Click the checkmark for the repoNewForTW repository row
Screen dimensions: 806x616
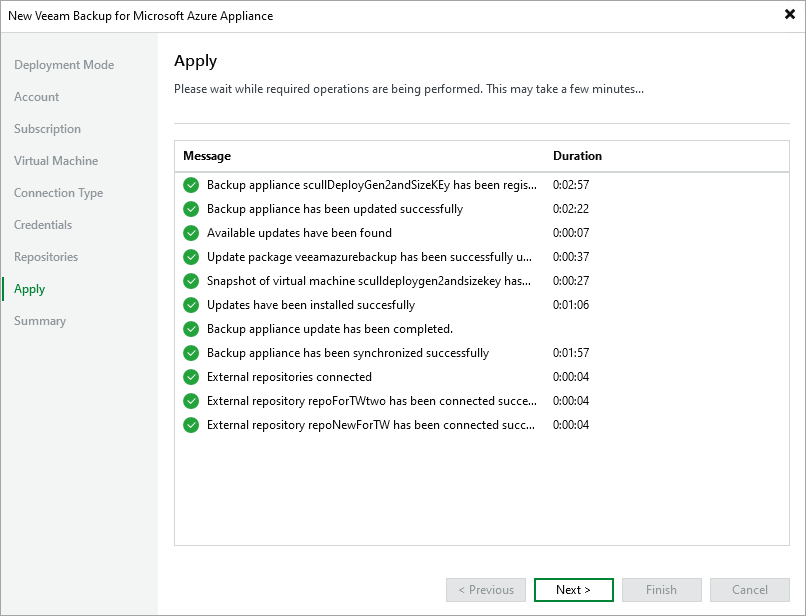pyautogui.click(x=191, y=425)
